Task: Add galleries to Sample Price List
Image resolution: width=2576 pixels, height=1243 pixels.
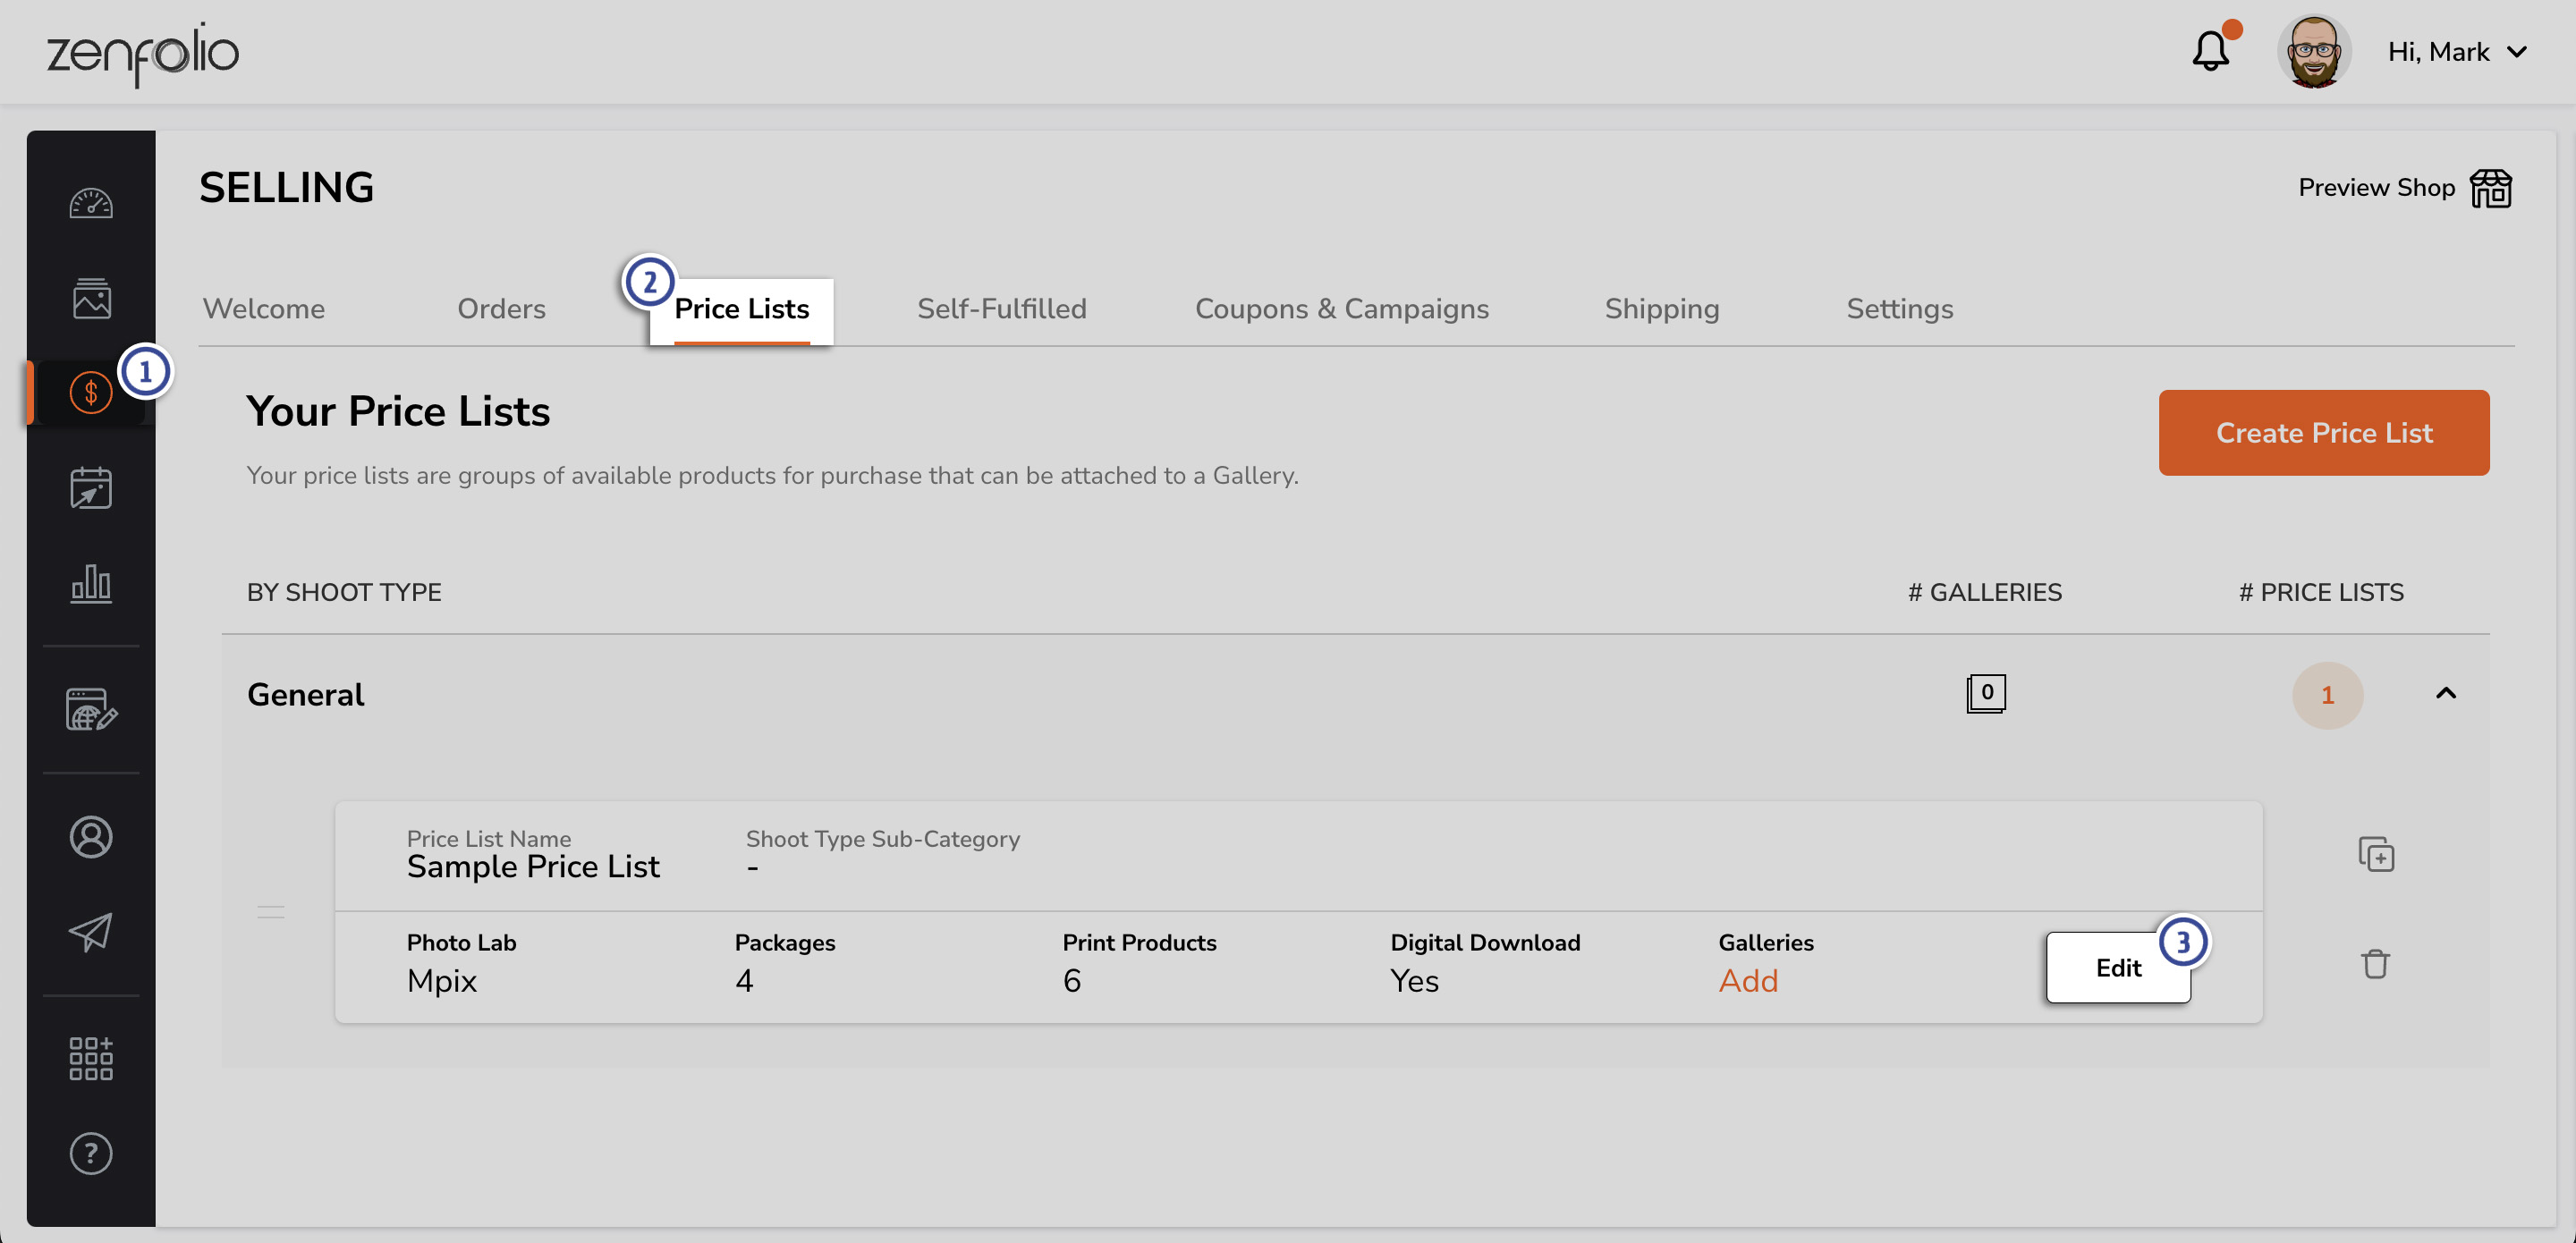Action: [x=1748, y=981]
